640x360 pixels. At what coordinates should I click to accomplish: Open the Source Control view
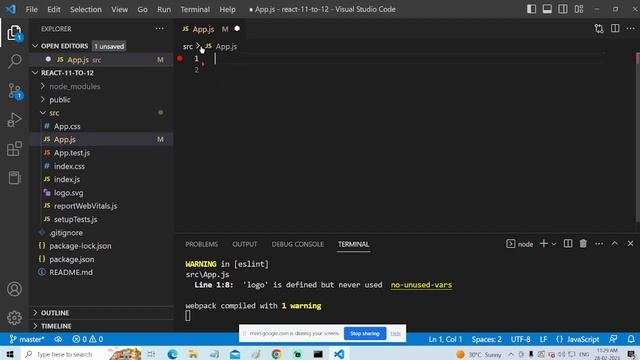pyautogui.click(x=15, y=91)
